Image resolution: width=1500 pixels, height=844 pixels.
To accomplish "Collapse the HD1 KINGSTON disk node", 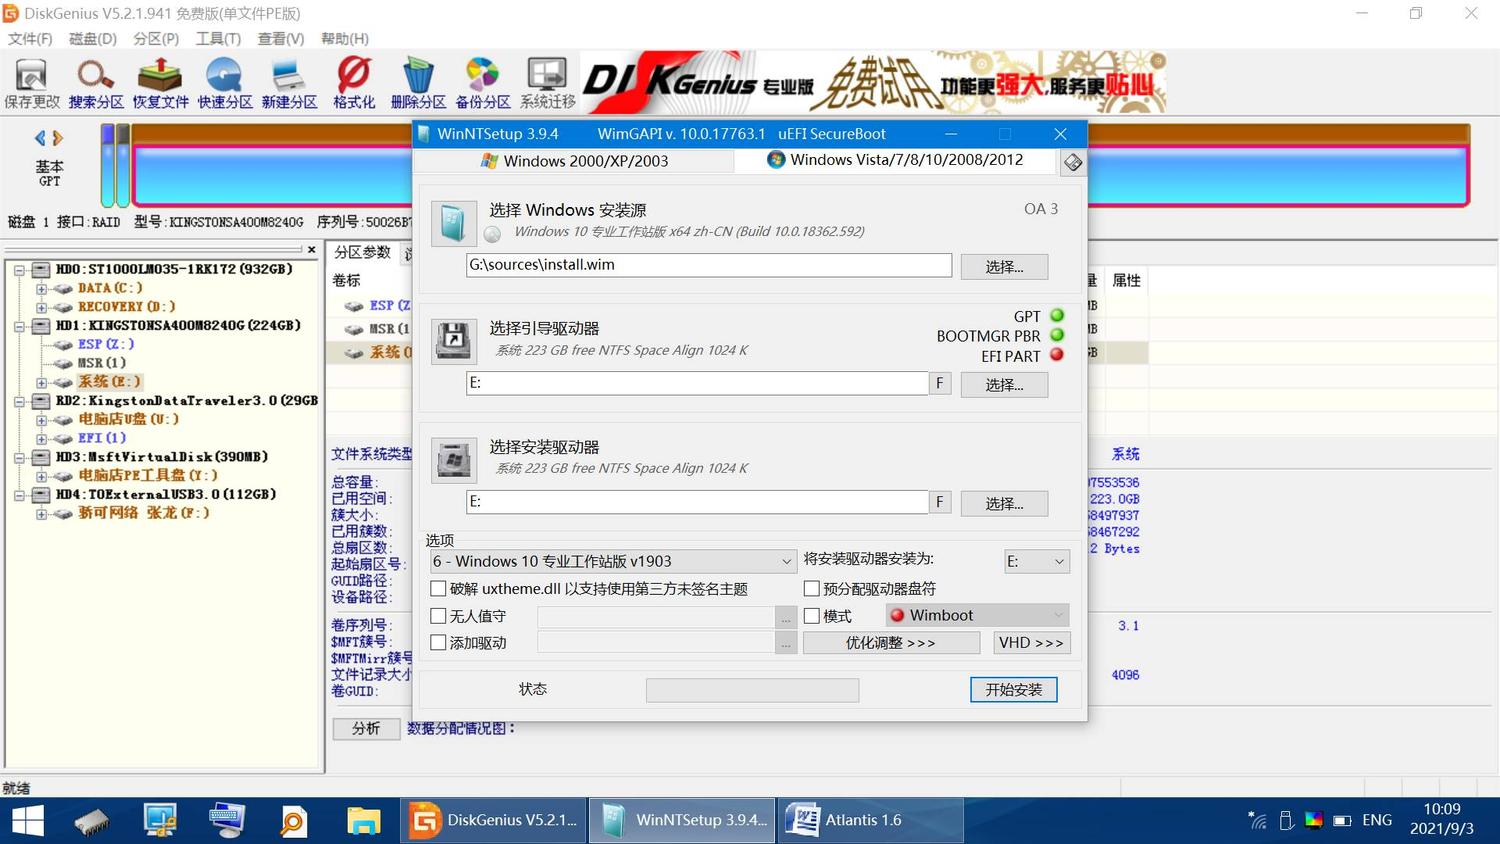I will tap(20, 326).
